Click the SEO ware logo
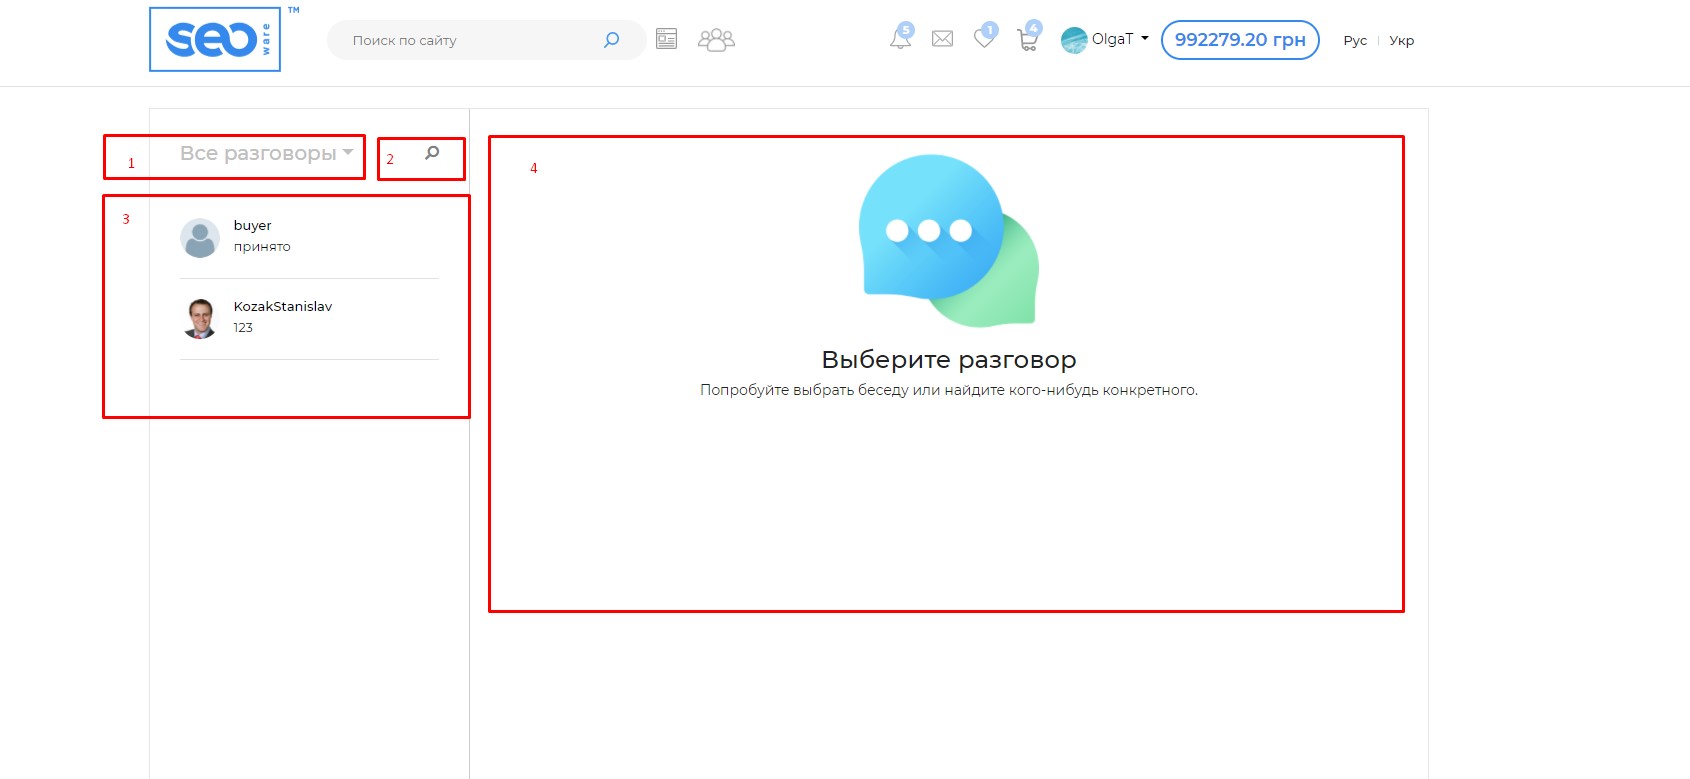The width and height of the screenshot is (1690, 779). [x=215, y=40]
